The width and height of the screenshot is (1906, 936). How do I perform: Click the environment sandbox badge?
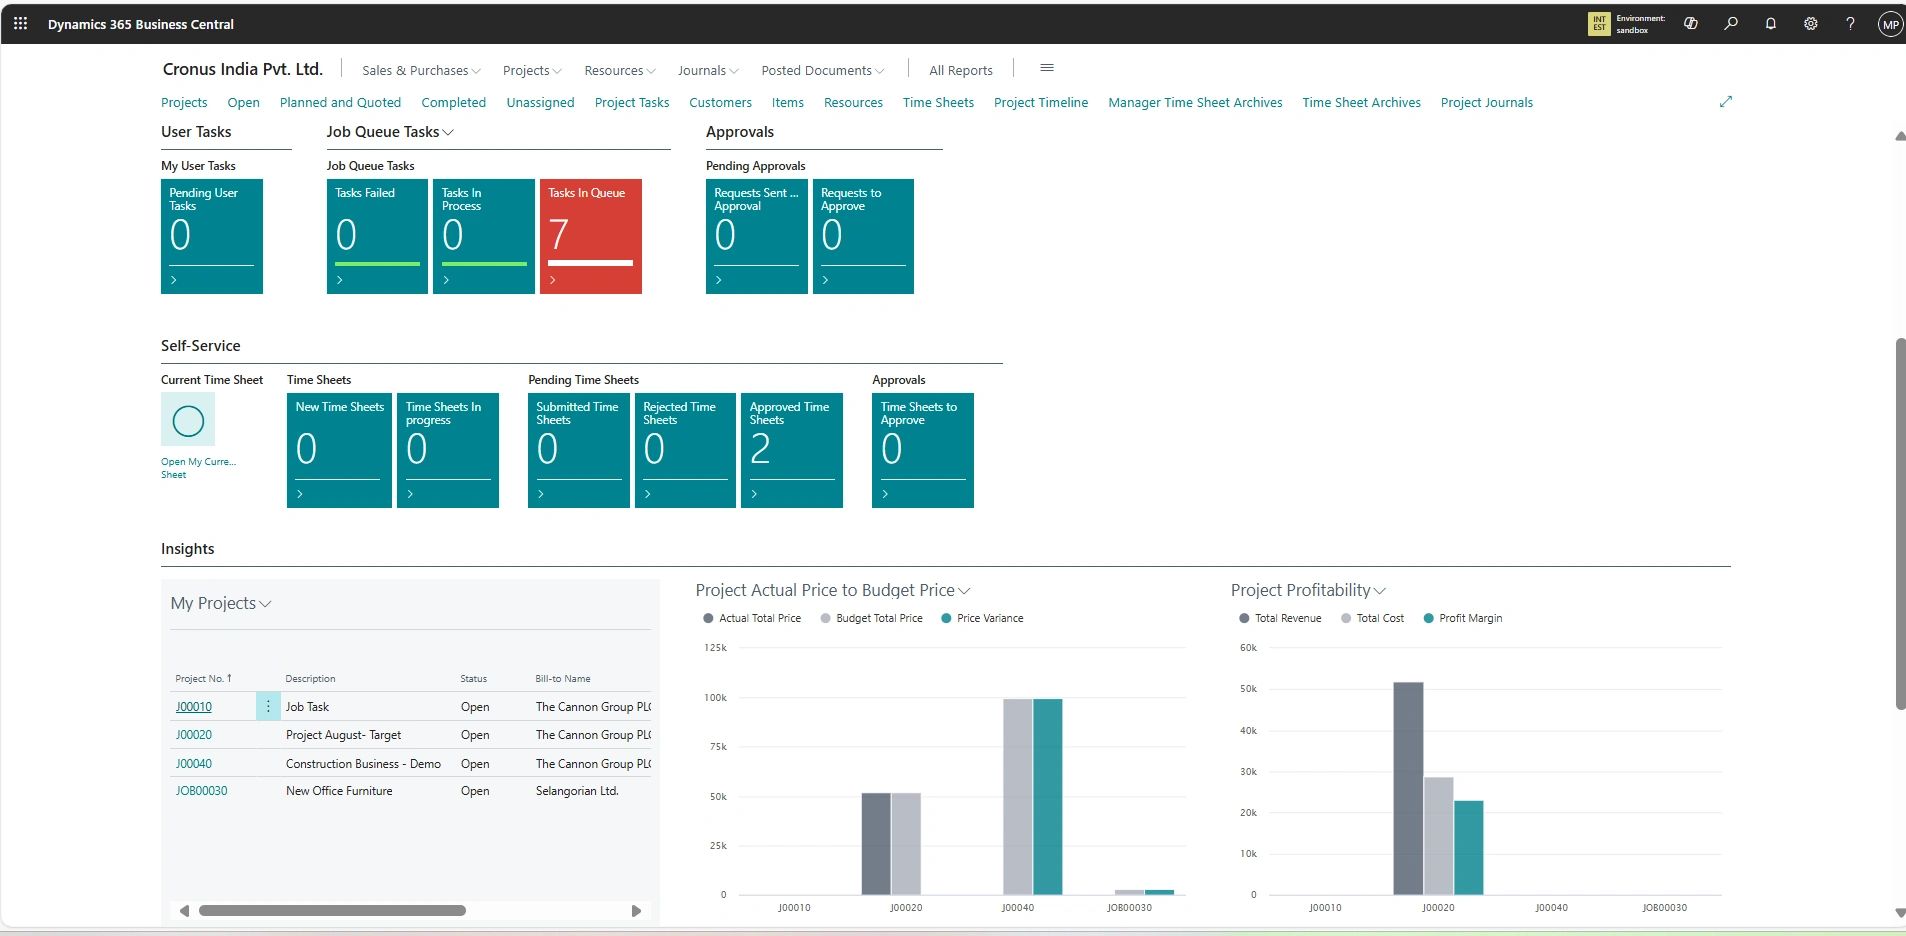coord(1627,24)
